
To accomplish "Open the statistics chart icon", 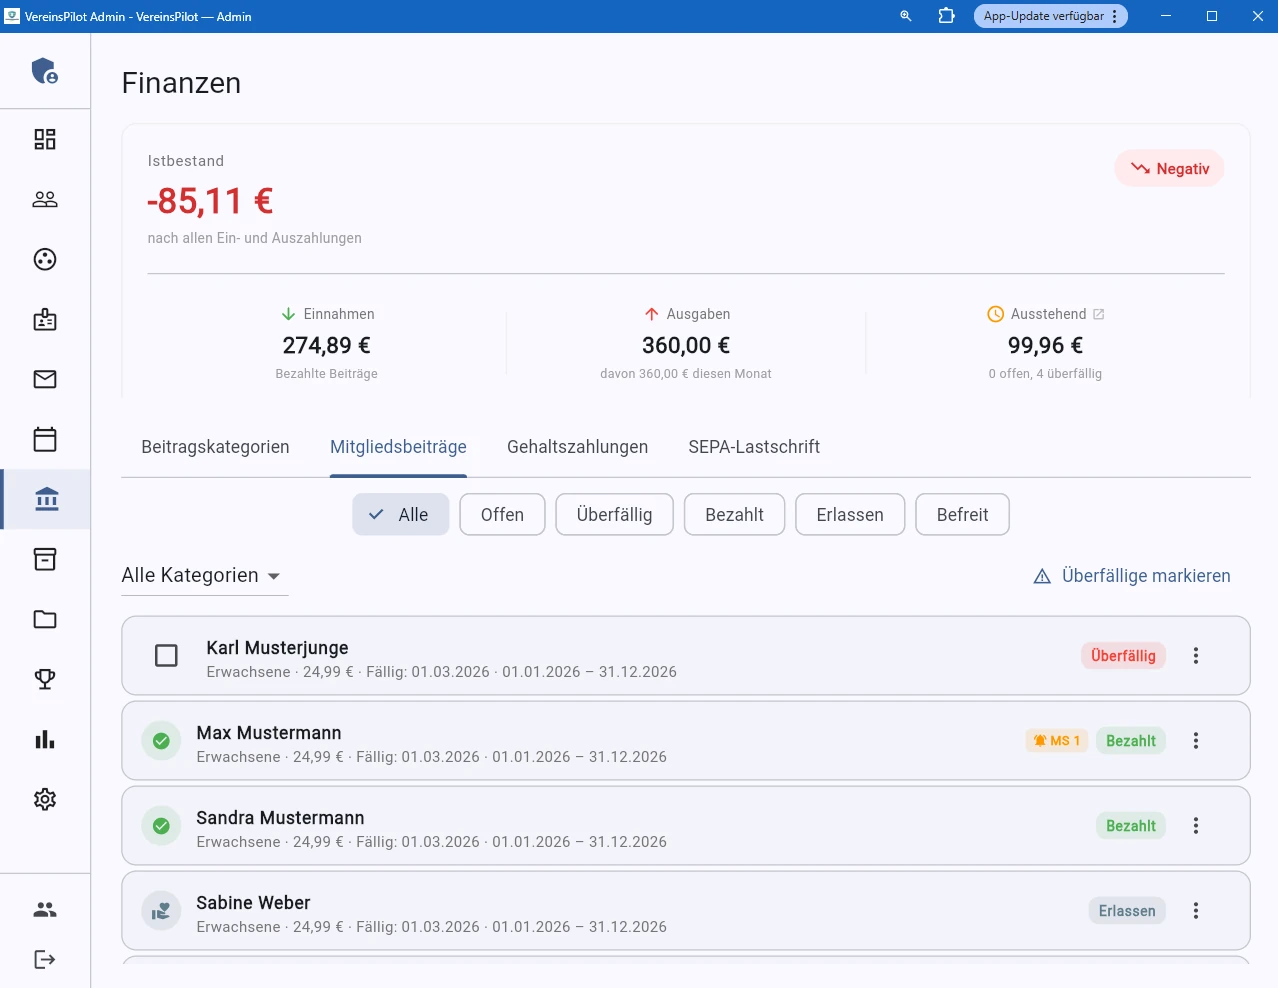I will (44, 739).
